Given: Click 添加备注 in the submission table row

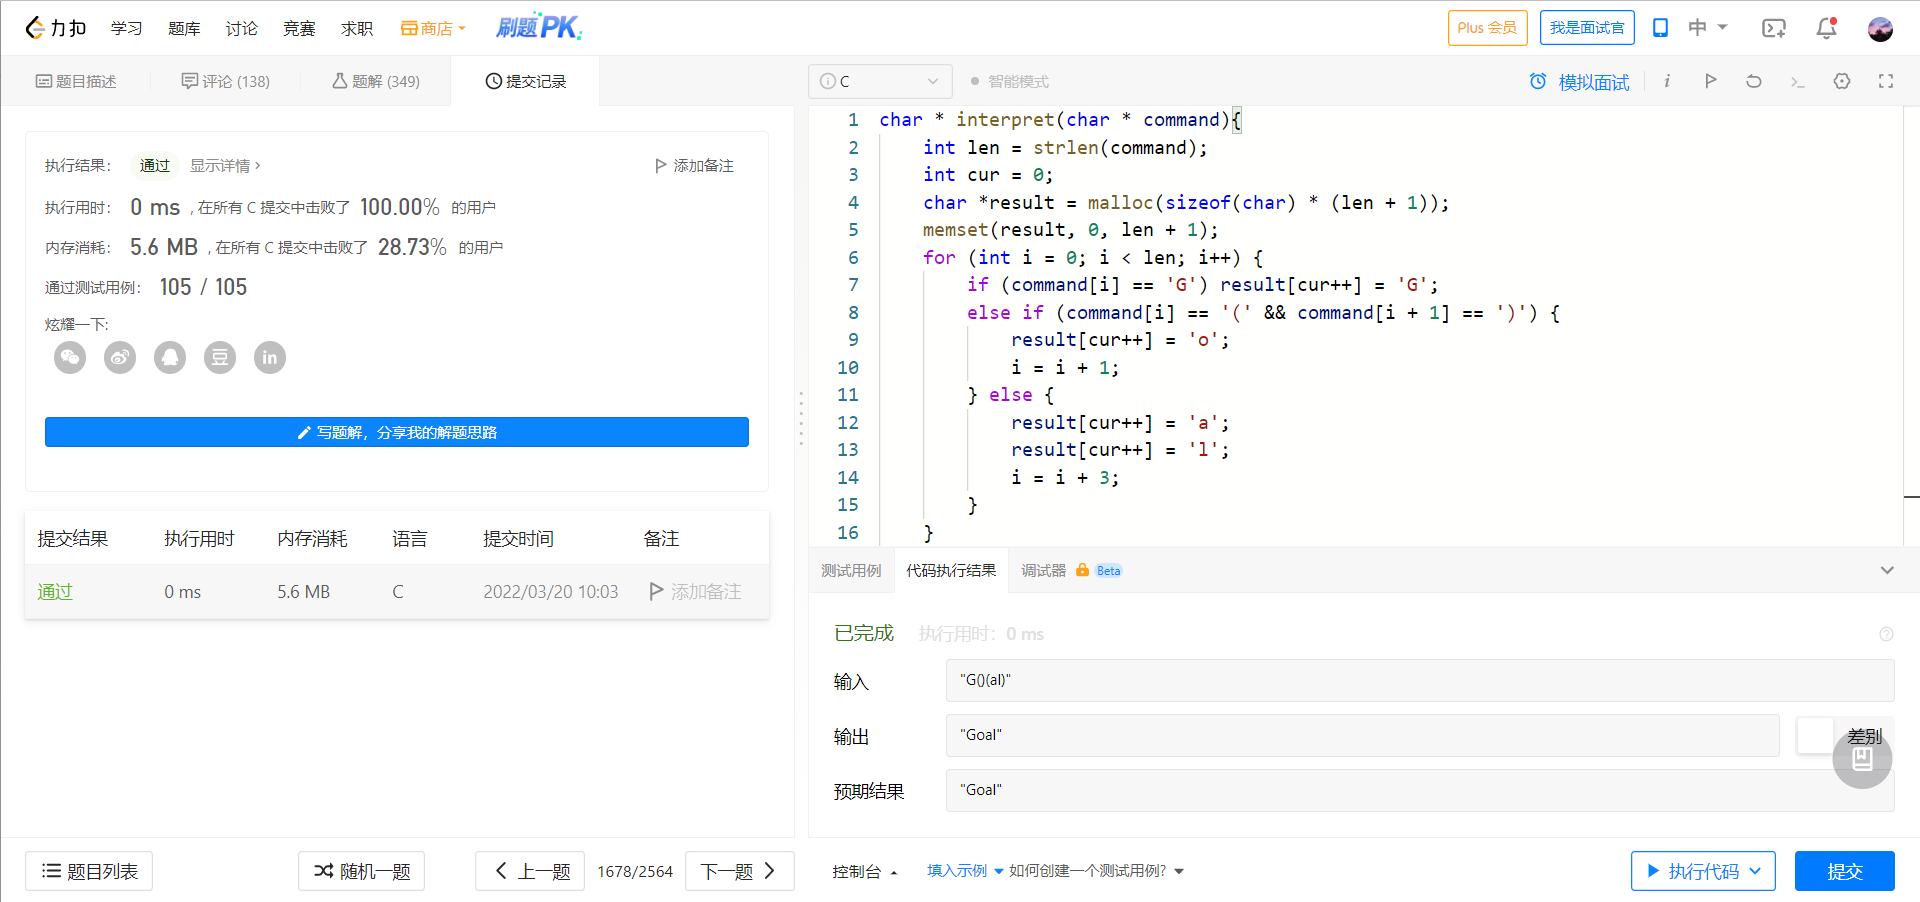Looking at the screenshot, I should click(696, 592).
